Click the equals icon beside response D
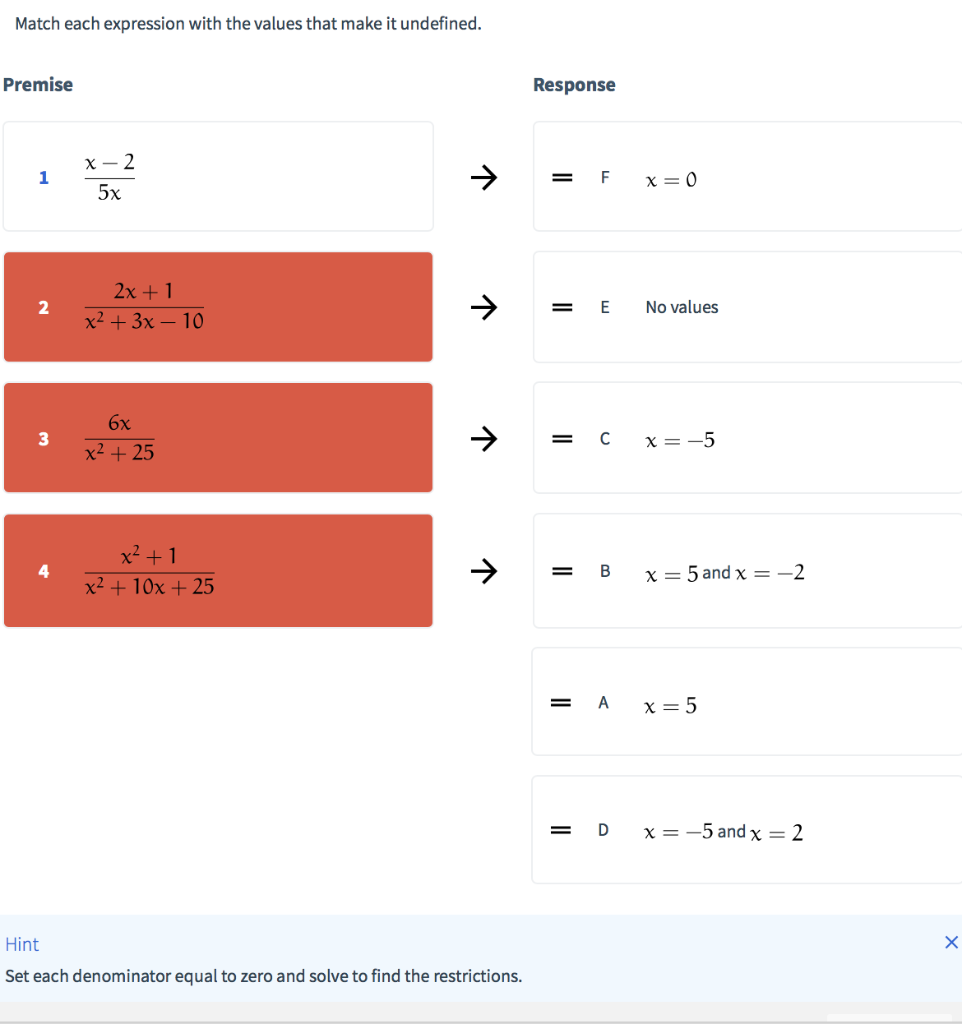The width and height of the screenshot is (962, 1024). click(x=562, y=830)
